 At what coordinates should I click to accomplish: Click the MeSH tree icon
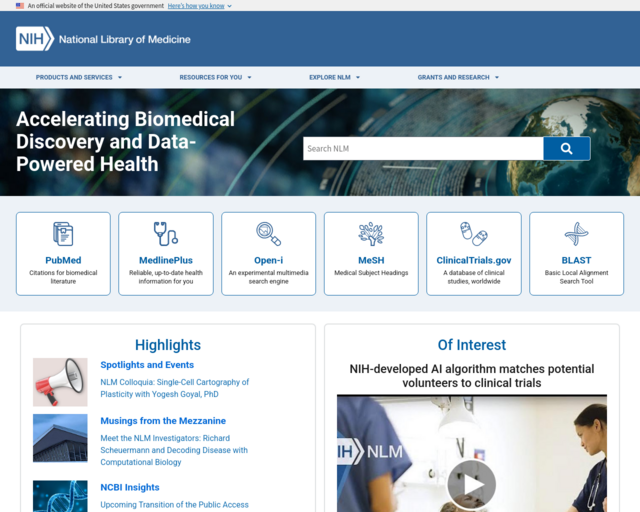(x=371, y=234)
